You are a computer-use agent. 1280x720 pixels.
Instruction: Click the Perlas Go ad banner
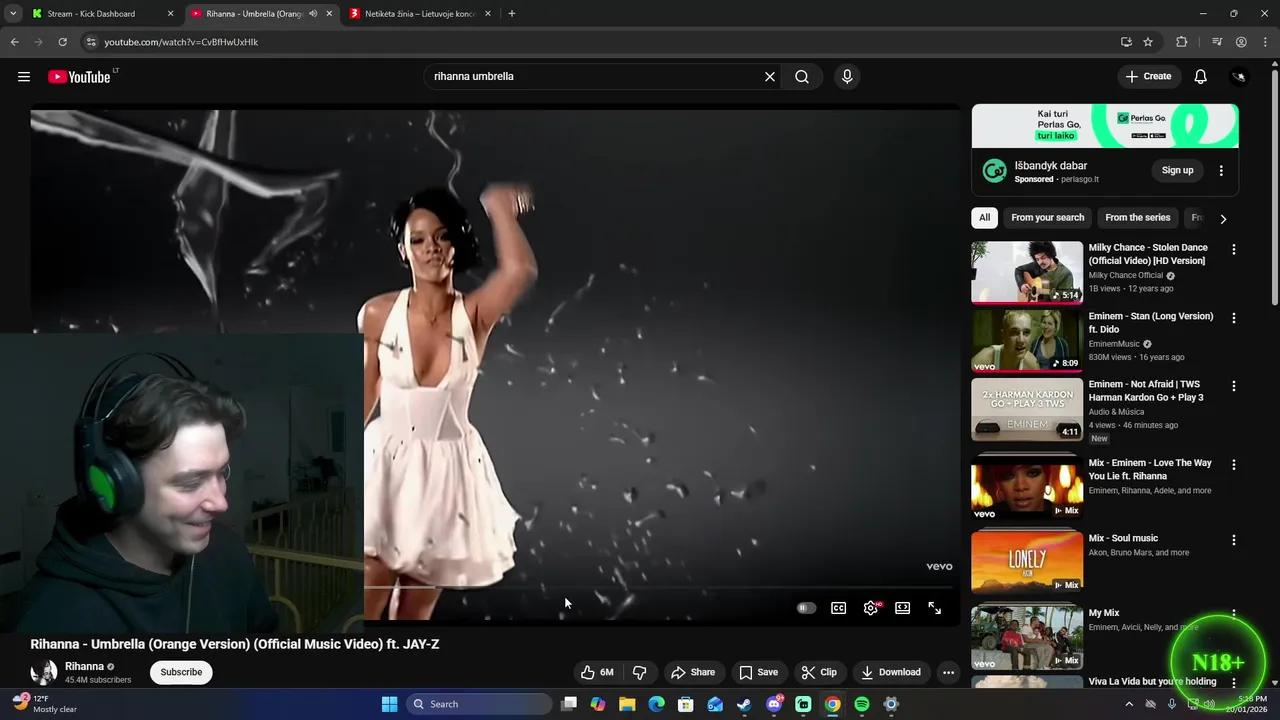[1105, 126]
